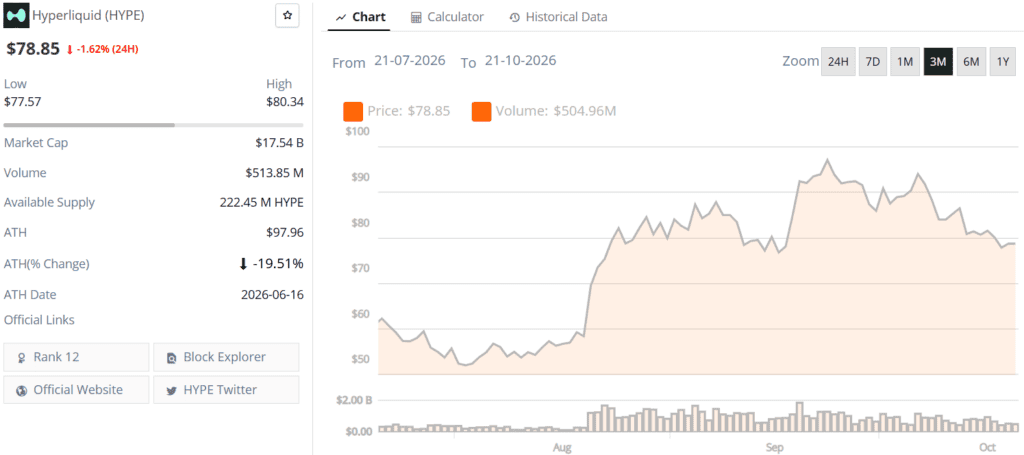Open the HYPE Twitter link
Screen dimensions: 1024x455
[x=226, y=390]
